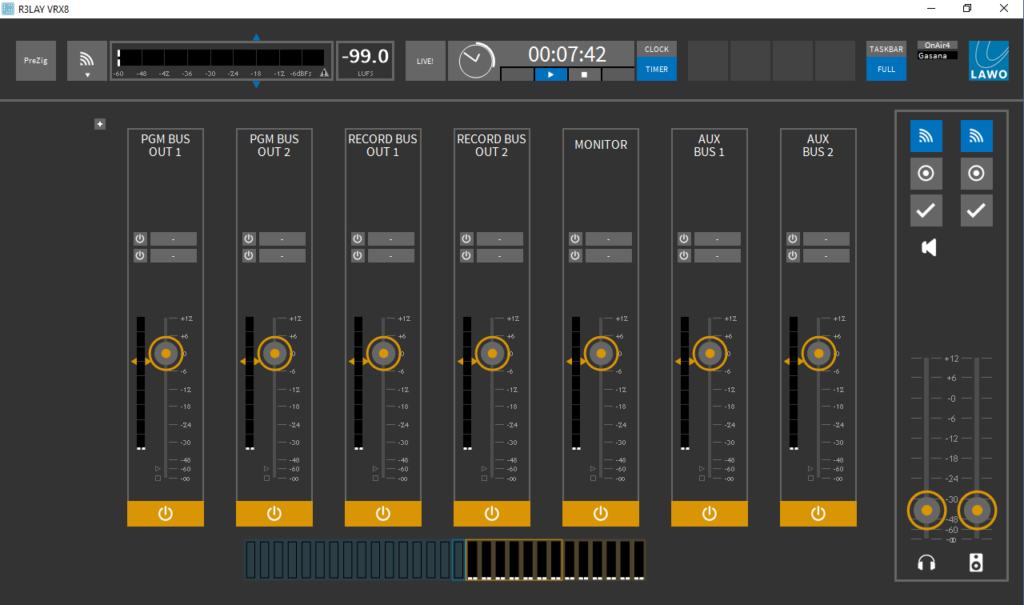Open the stream source dropdown beside PreZig

pos(86,61)
